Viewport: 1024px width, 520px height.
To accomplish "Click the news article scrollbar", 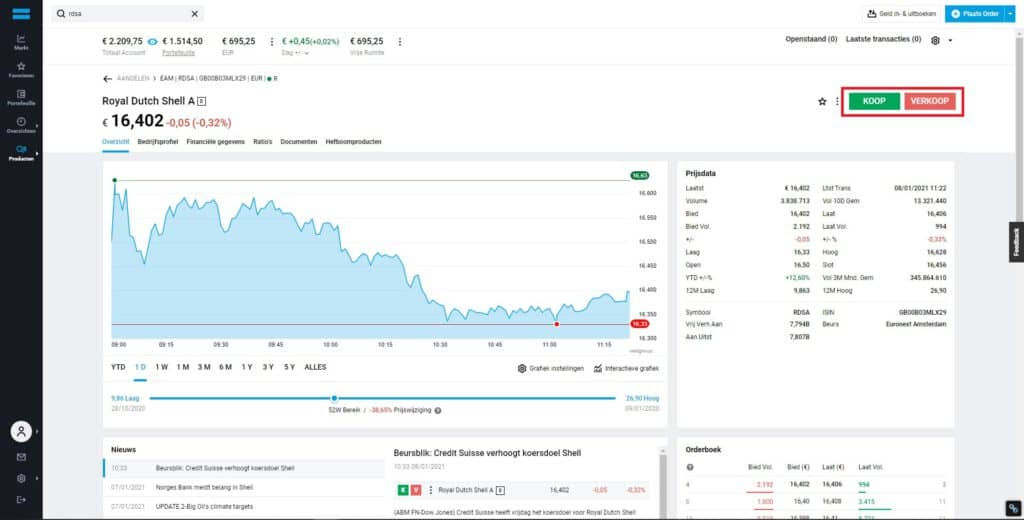I will pyautogui.click(x=663, y=483).
